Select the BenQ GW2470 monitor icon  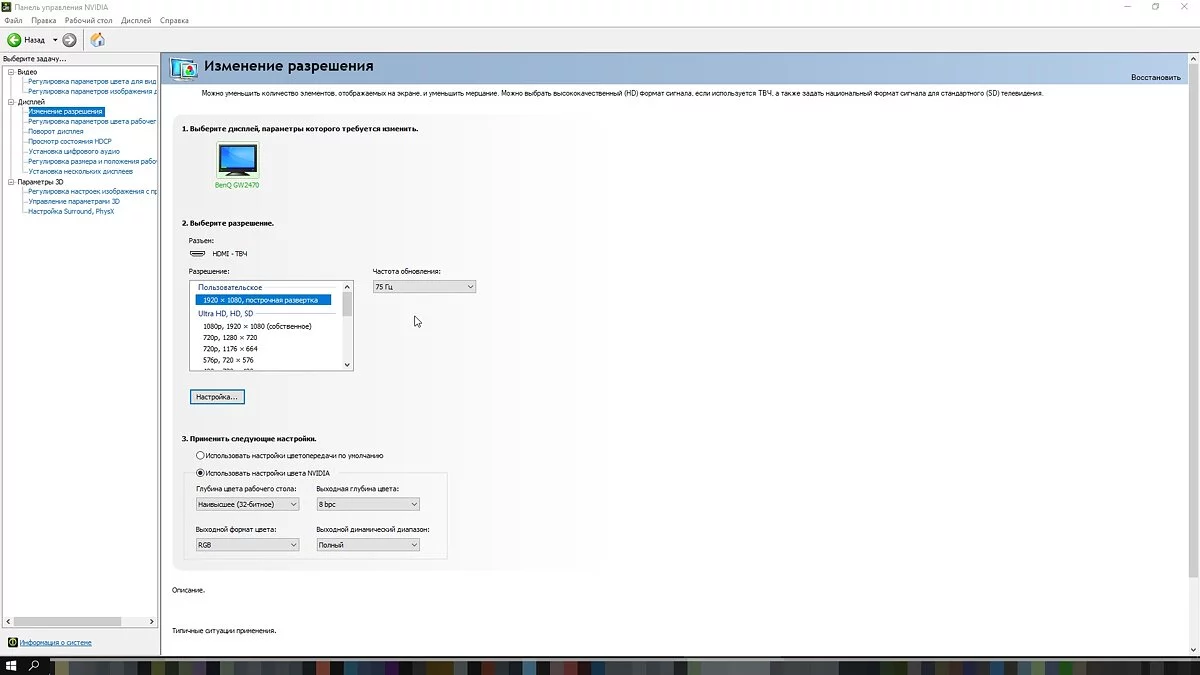click(237, 160)
